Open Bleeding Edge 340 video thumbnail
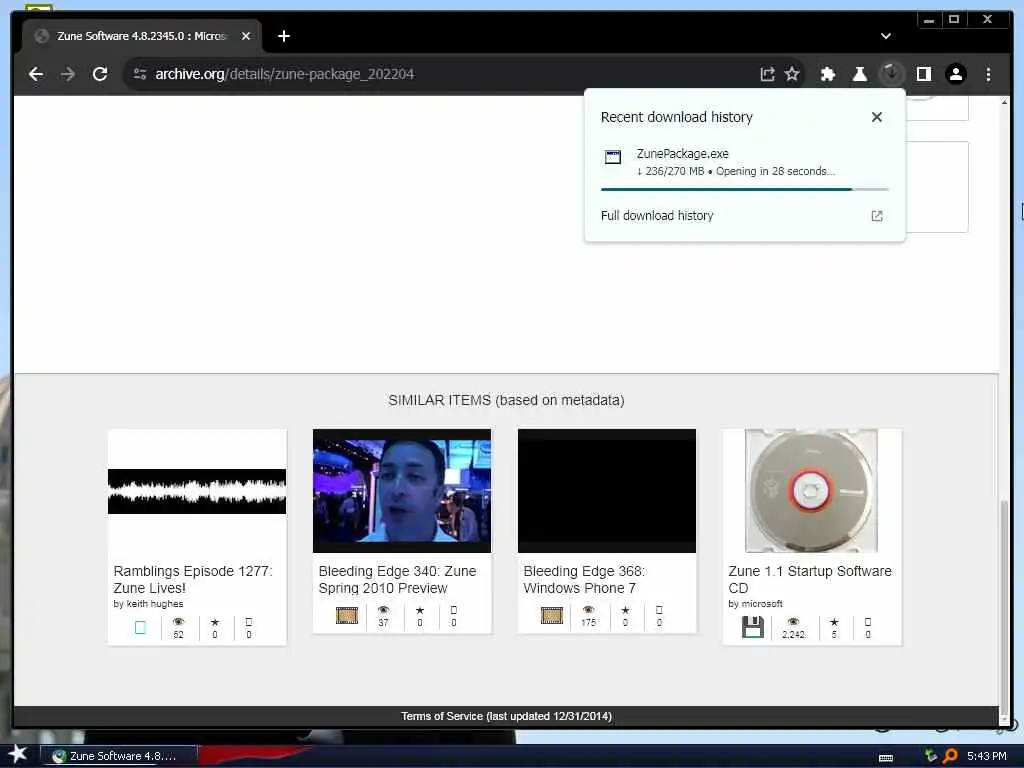 402,491
